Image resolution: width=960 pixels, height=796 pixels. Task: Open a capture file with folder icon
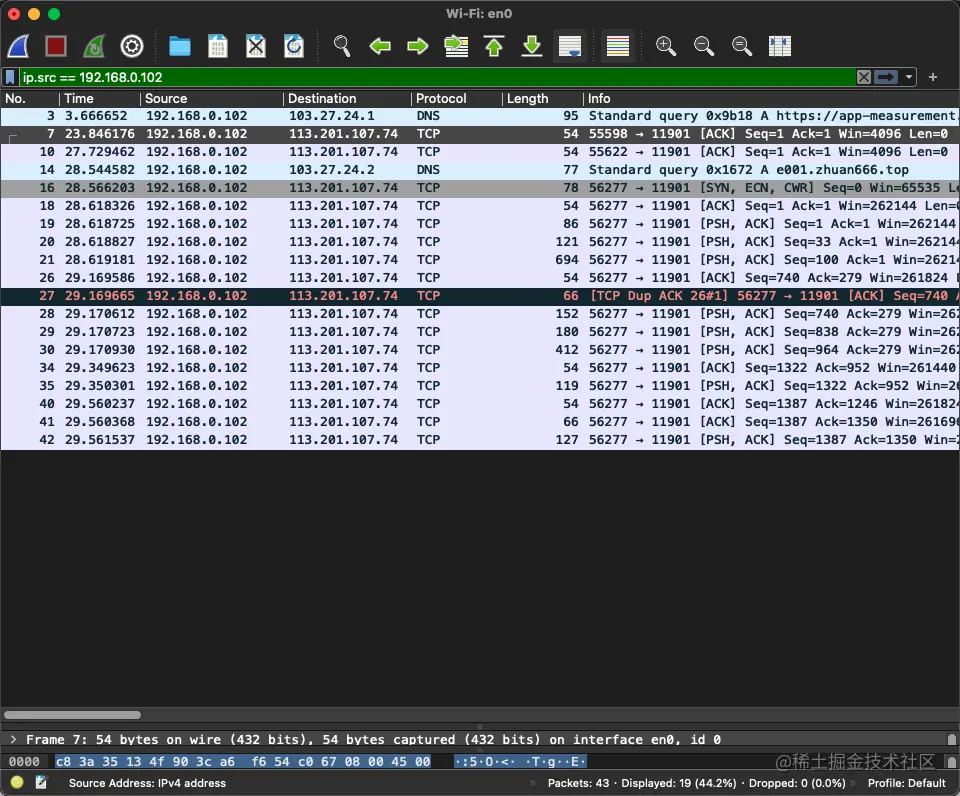[179, 47]
